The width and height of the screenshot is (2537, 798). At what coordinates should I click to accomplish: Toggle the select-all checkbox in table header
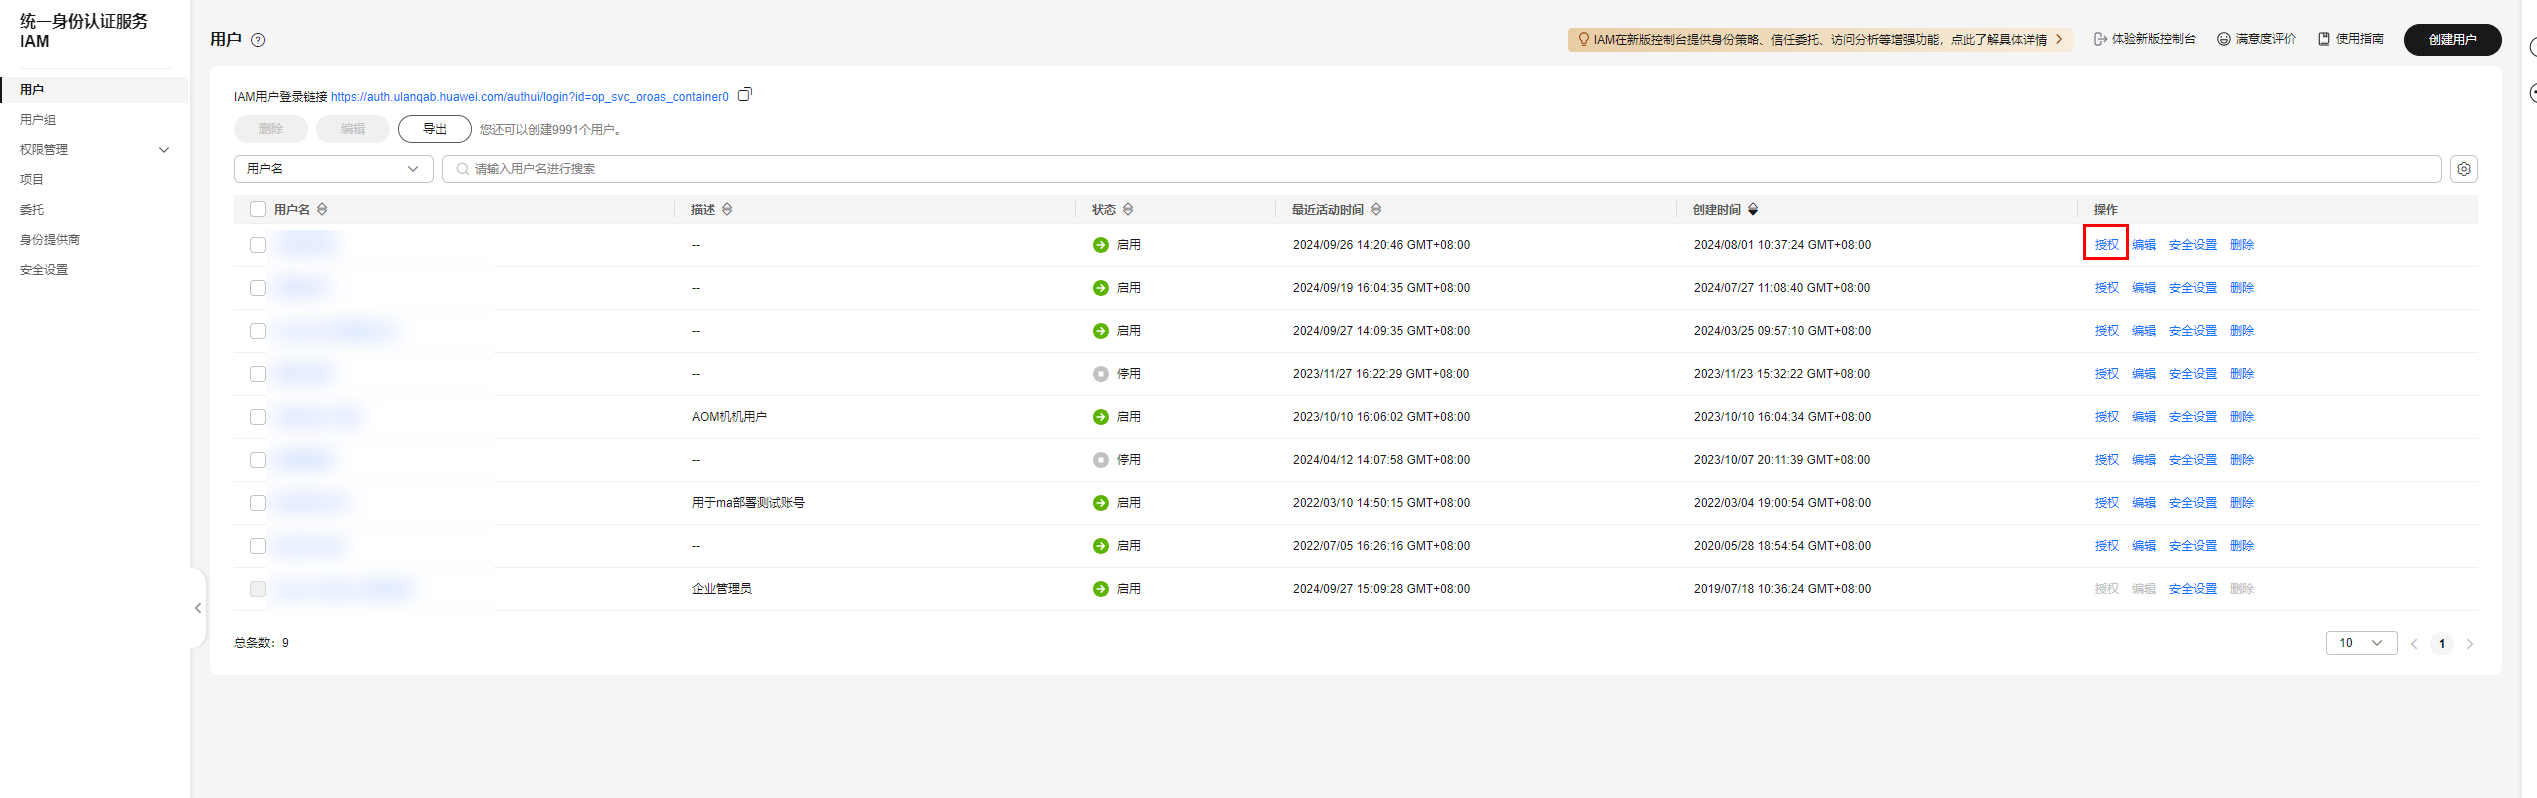pyautogui.click(x=258, y=209)
